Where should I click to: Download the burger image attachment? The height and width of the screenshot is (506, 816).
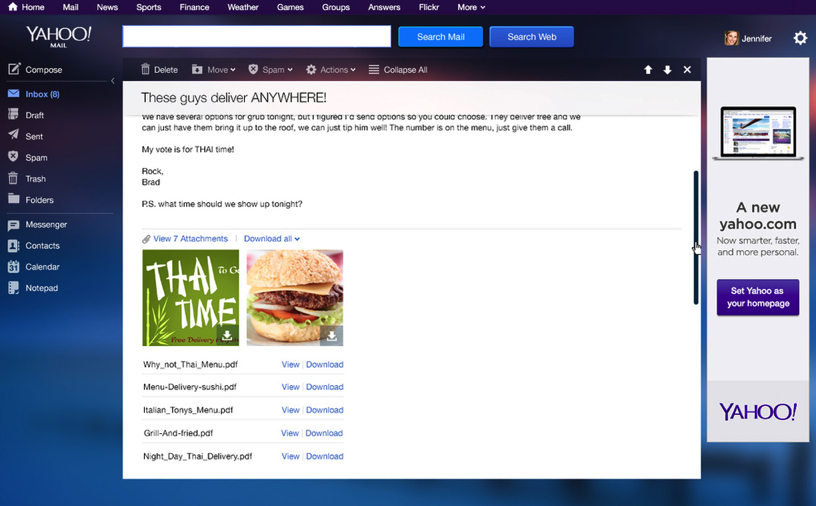pos(331,335)
